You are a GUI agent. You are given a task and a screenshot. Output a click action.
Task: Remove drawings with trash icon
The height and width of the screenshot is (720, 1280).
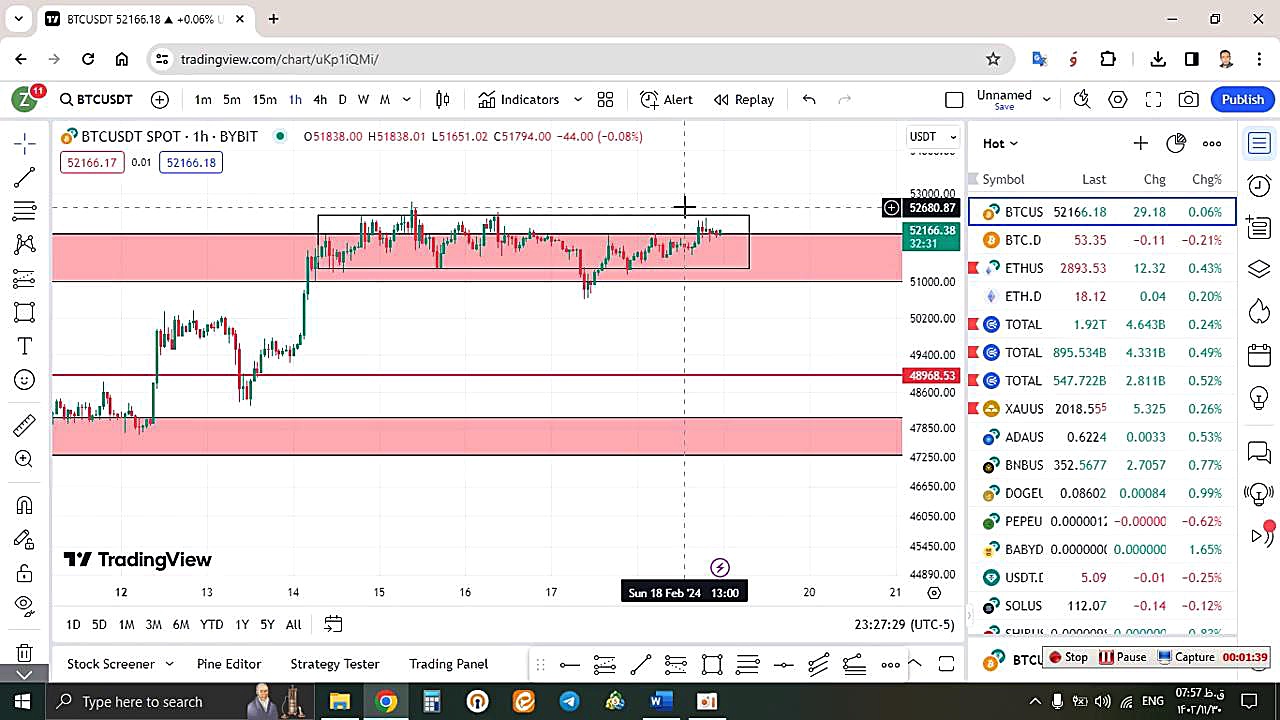[25, 653]
